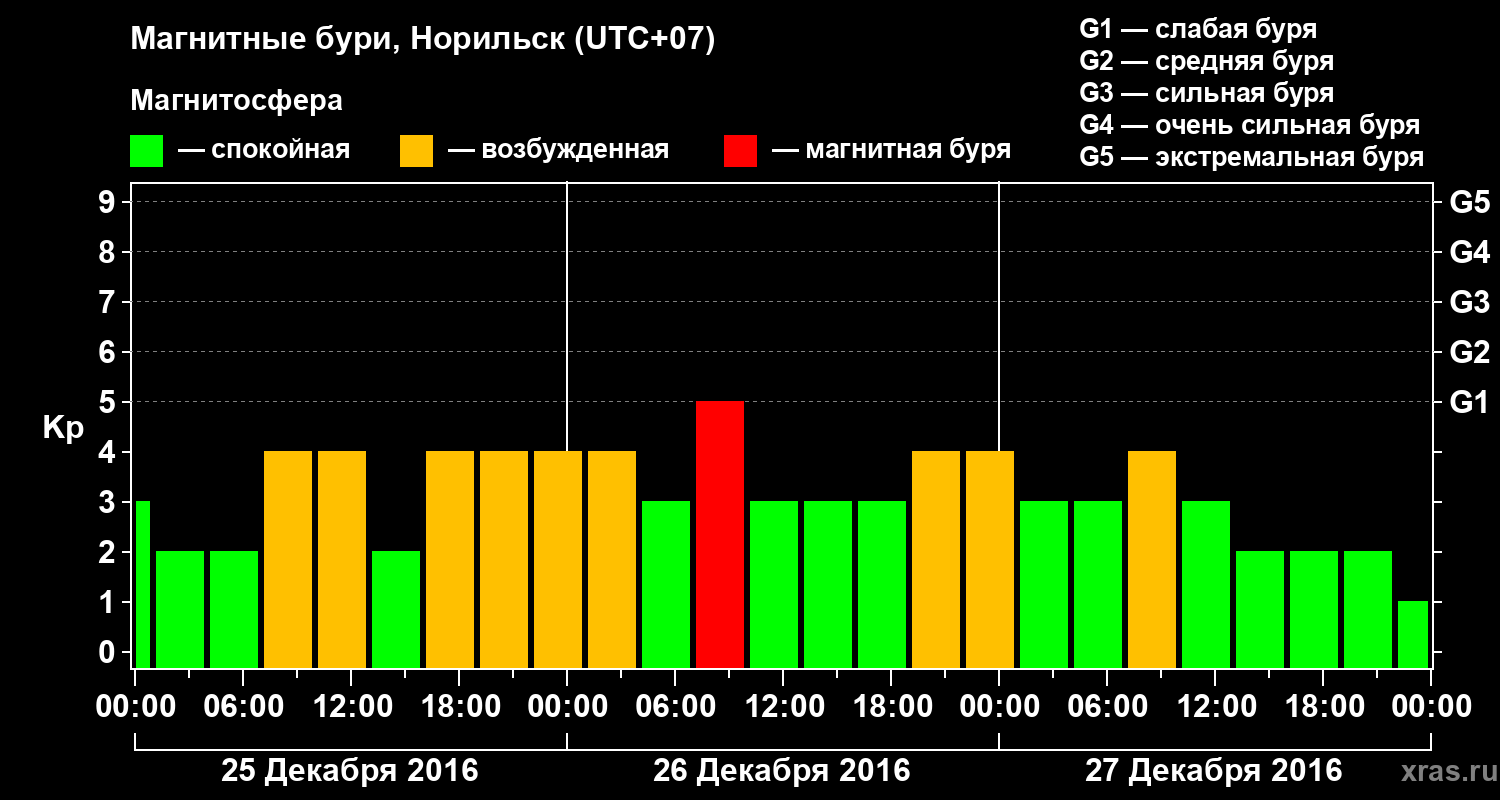The image size is (1500, 800).
Task: Click the "G4" label on the right axis
Action: click(1469, 252)
